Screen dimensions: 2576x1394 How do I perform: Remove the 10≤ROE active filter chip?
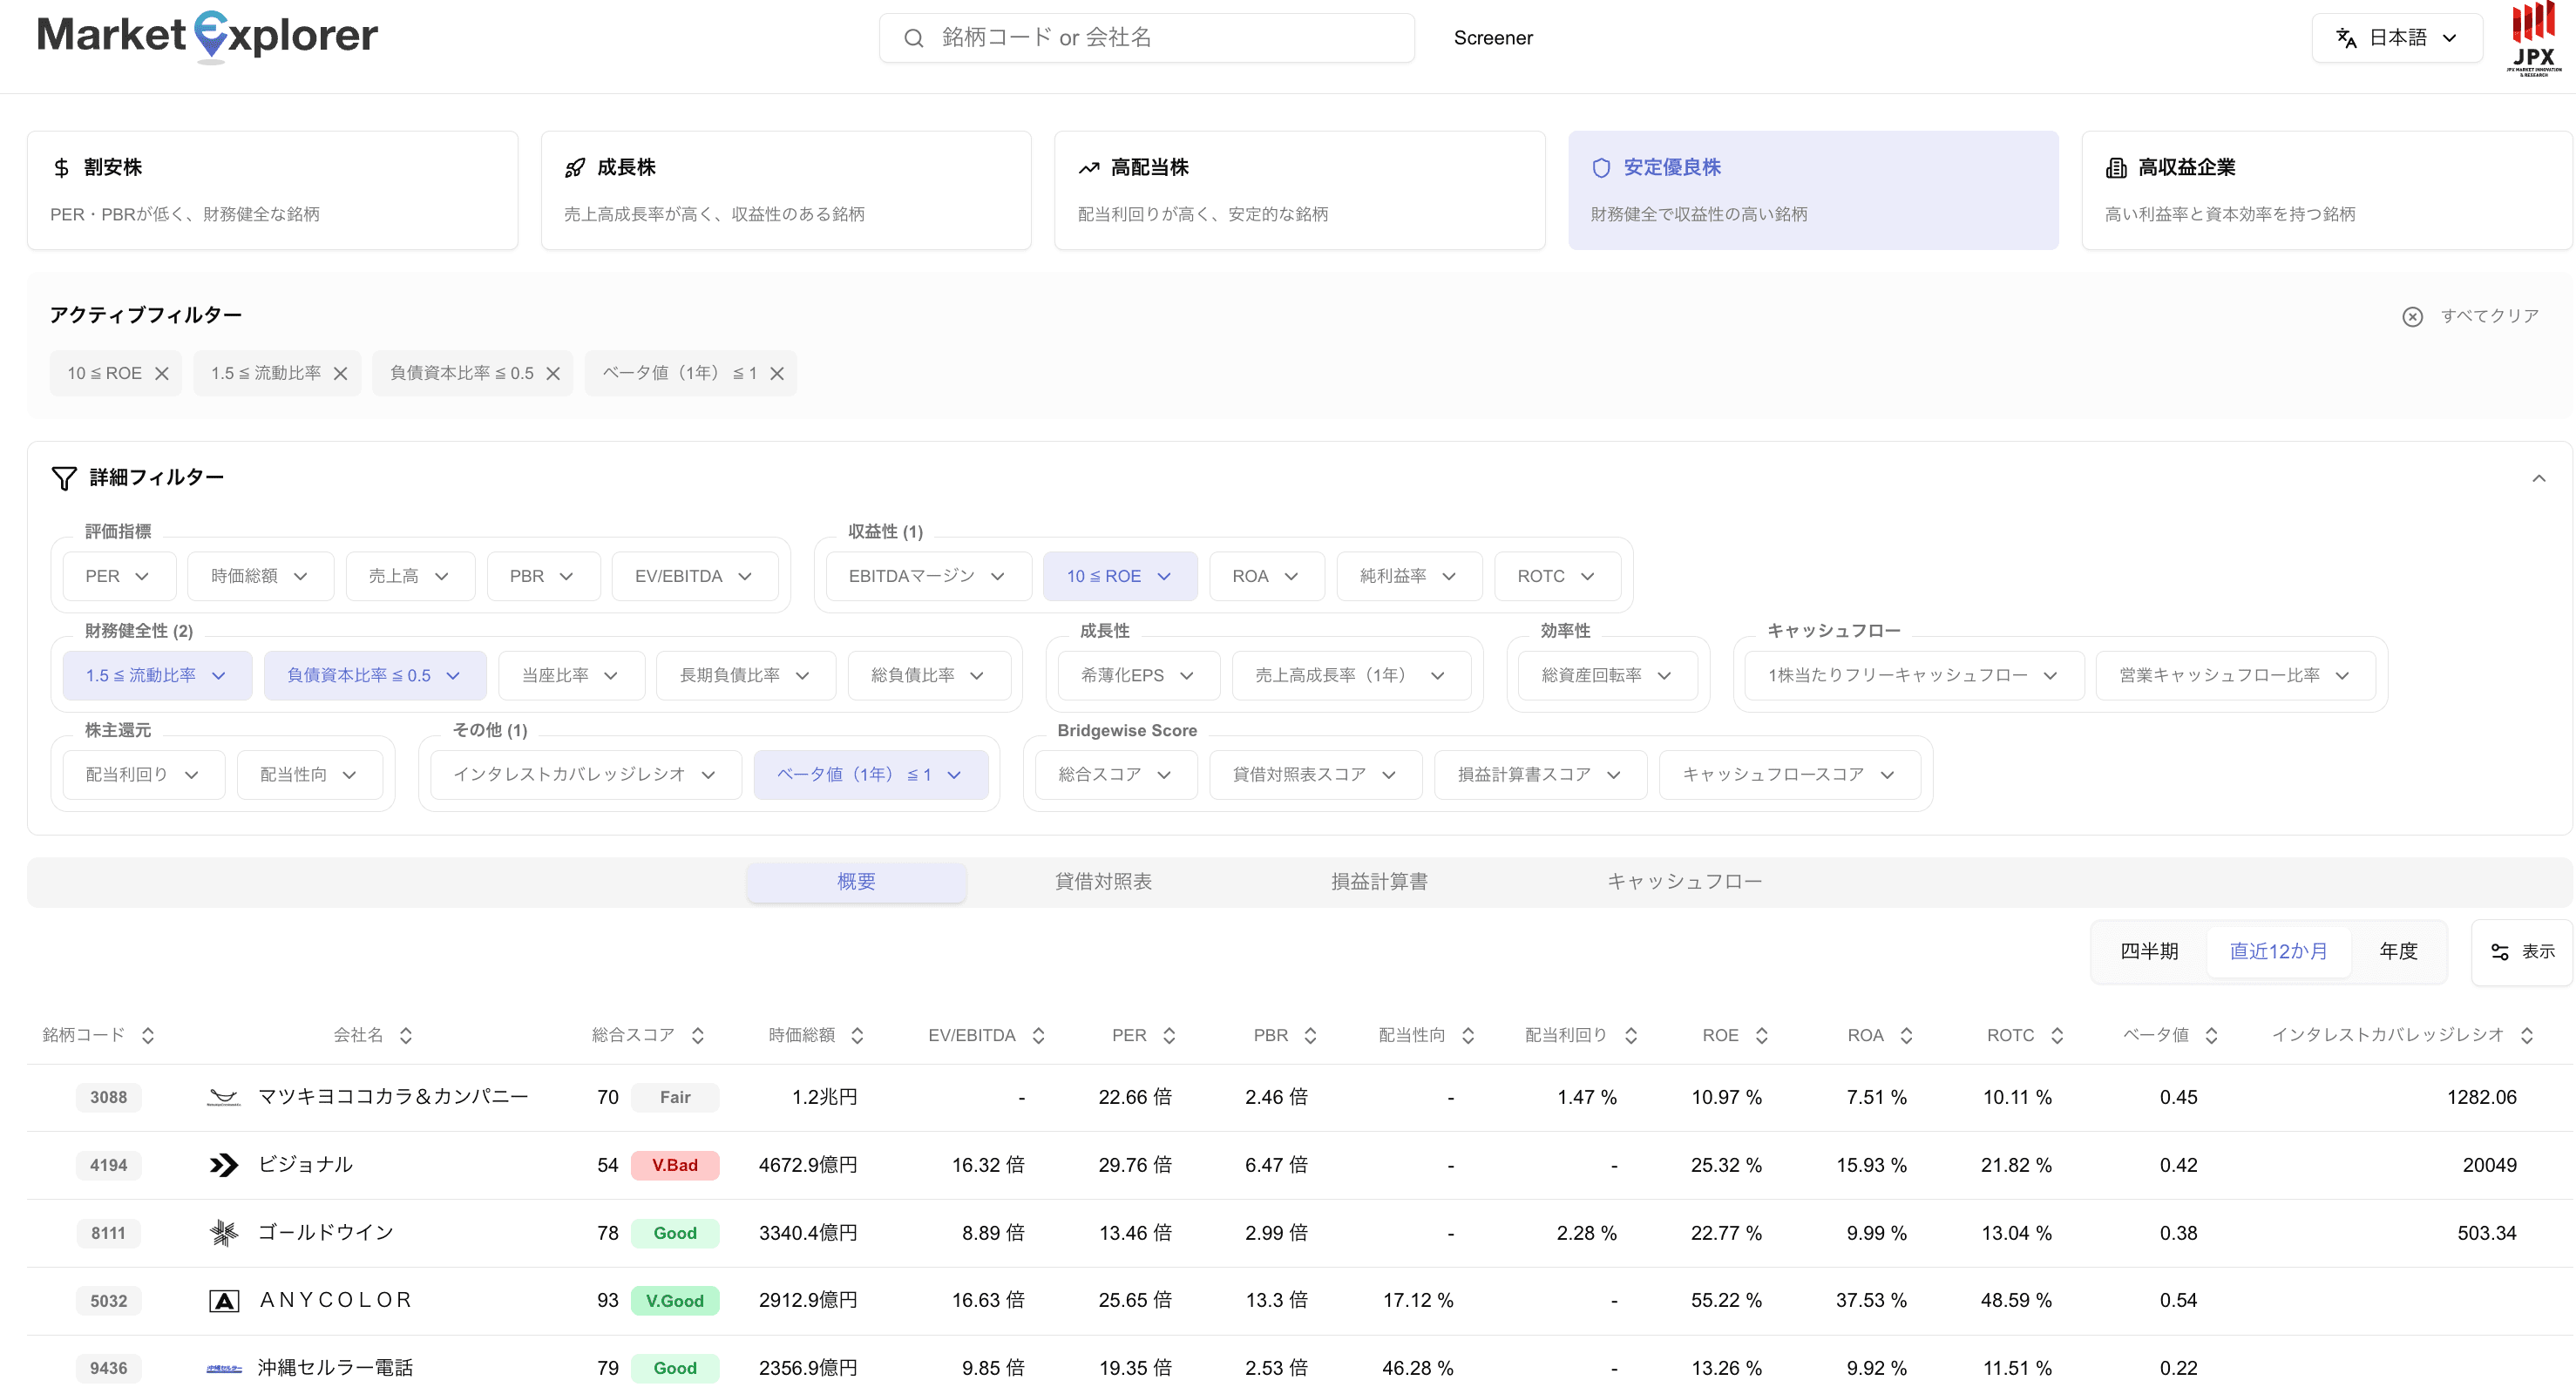[x=163, y=373]
